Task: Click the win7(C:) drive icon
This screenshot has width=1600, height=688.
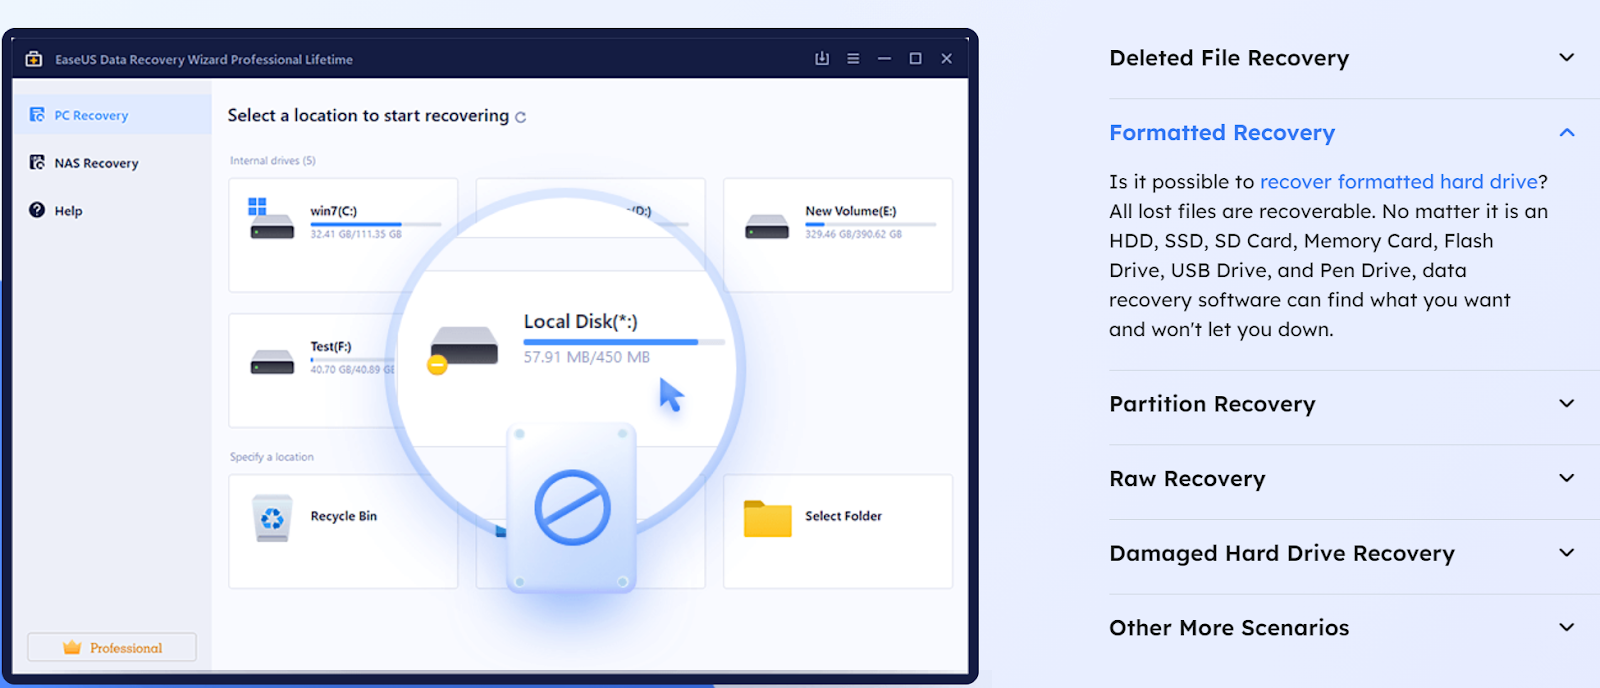Action: click(x=270, y=219)
